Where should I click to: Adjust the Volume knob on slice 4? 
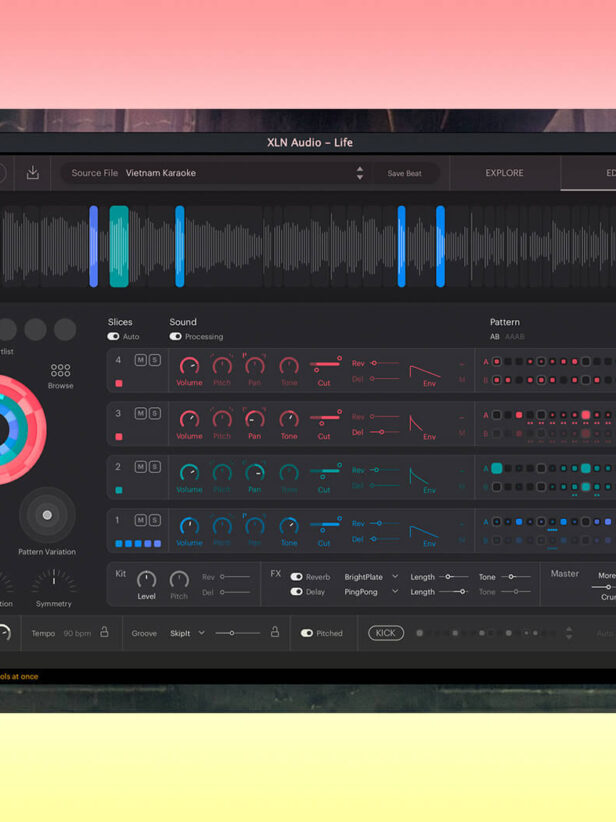(189, 365)
